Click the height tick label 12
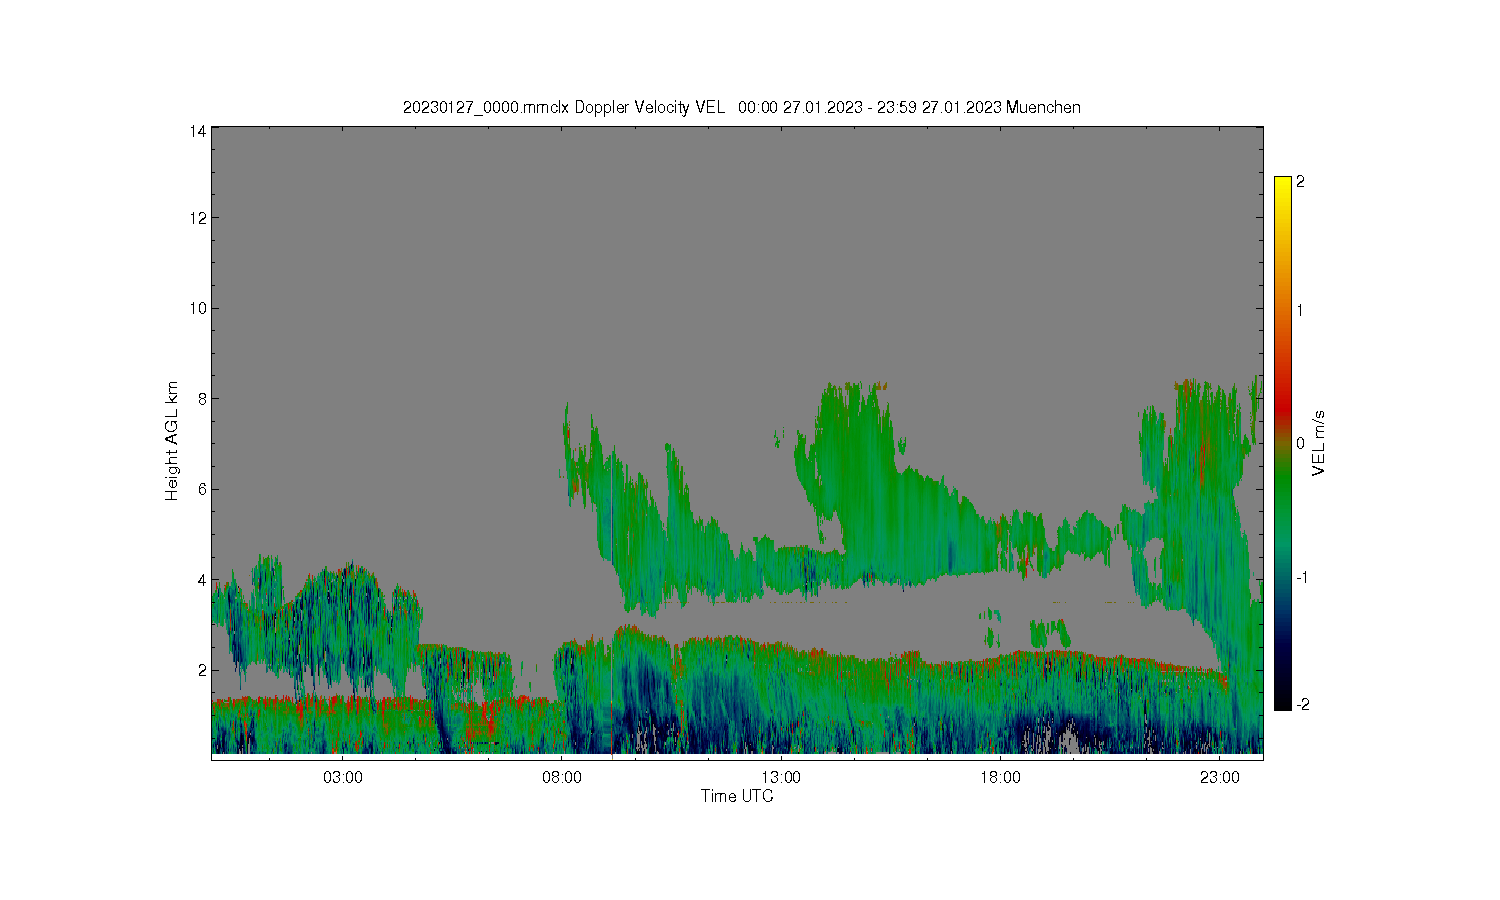The image size is (1500, 900). click(x=198, y=218)
